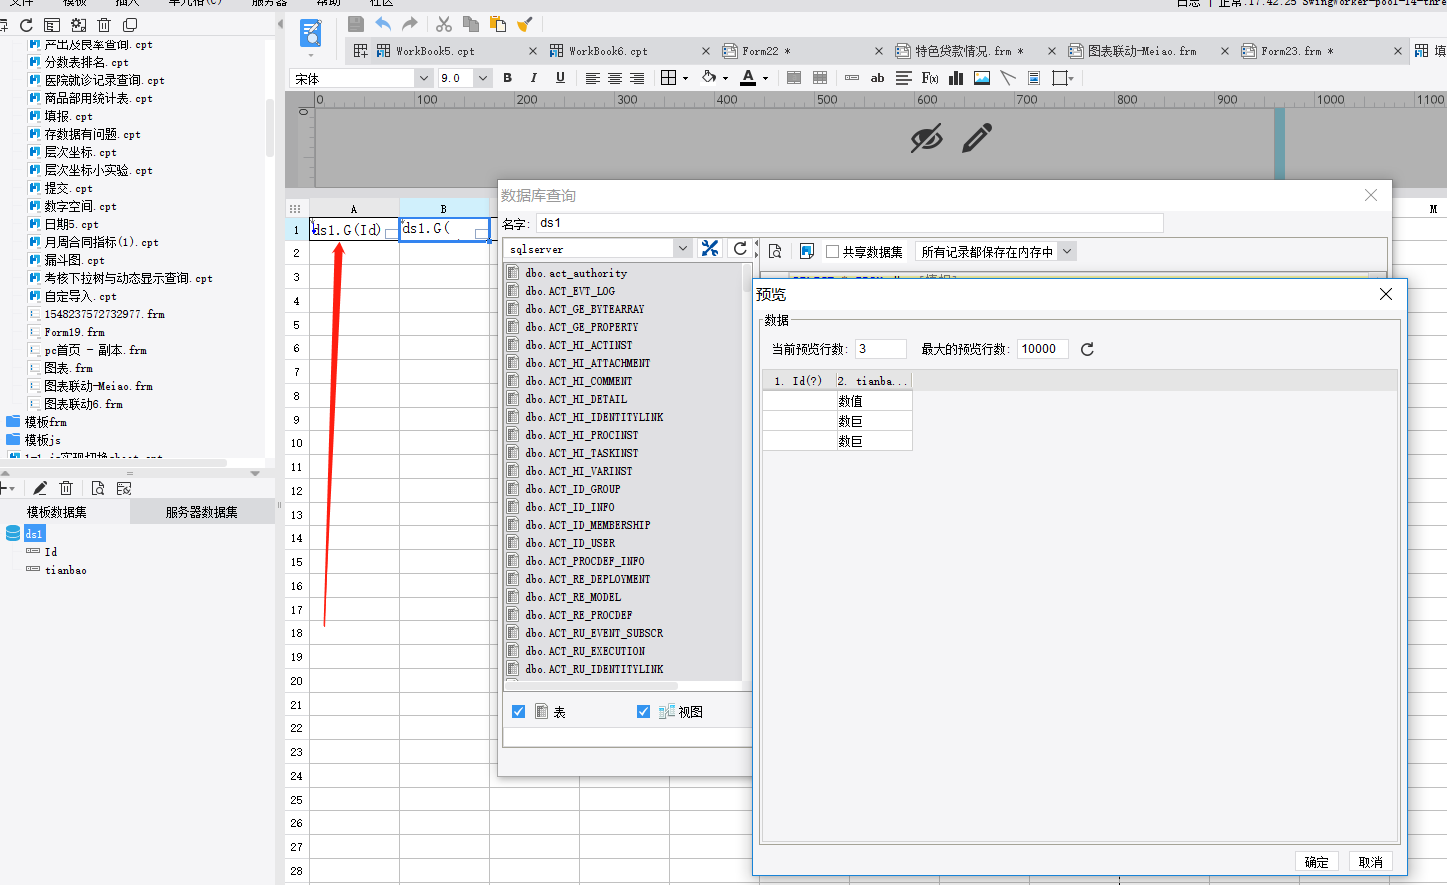Switch to the 服务器数据集 tab

[202, 512]
